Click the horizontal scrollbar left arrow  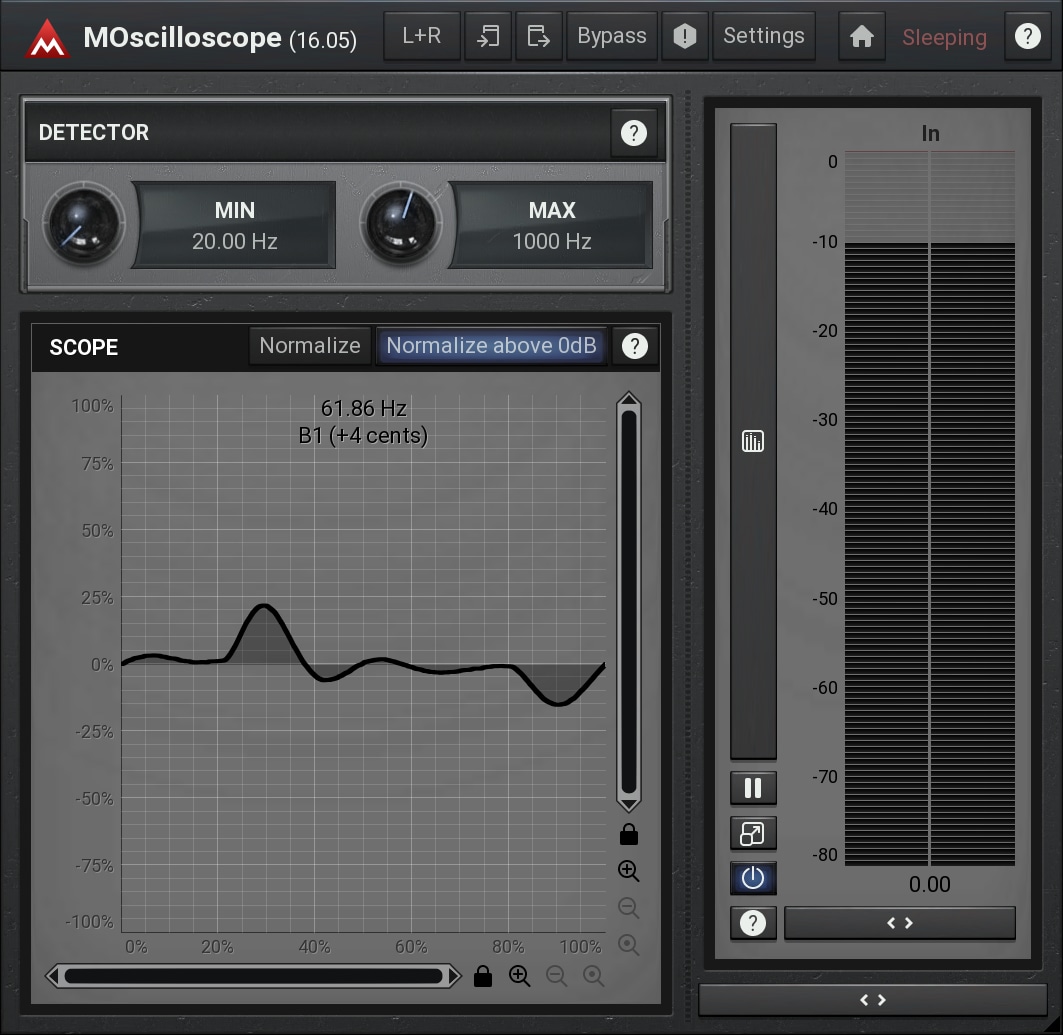(x=52, y=976)
